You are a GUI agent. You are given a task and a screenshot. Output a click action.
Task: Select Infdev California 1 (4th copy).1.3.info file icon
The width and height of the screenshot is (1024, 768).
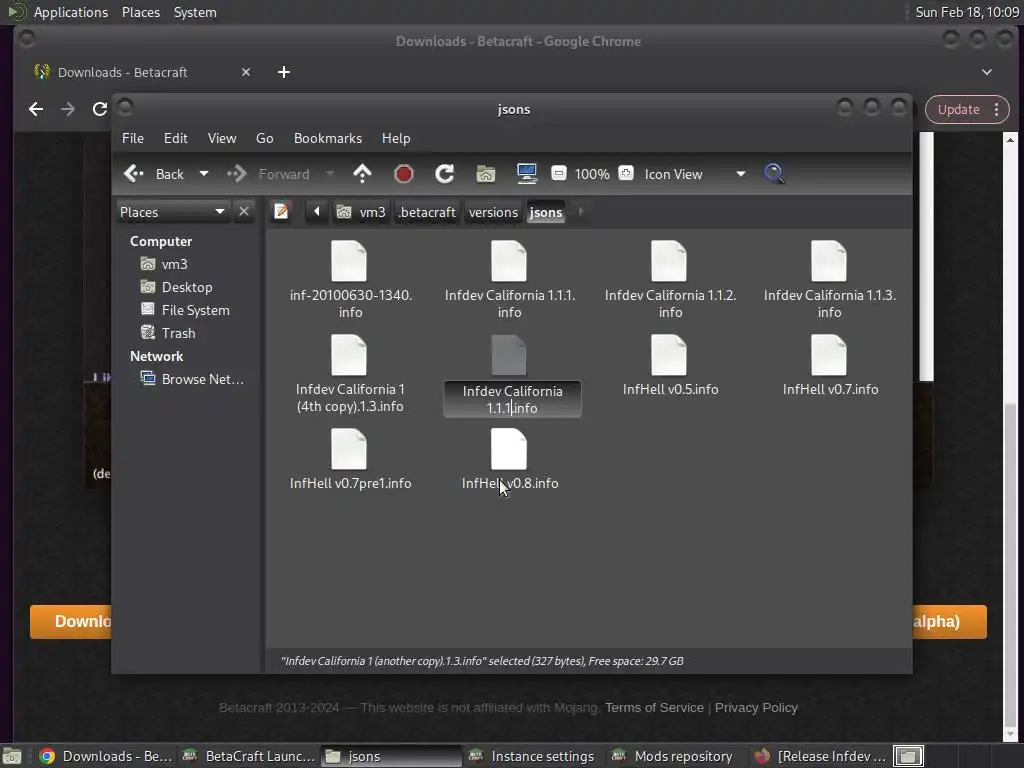(x=349, y=355)
